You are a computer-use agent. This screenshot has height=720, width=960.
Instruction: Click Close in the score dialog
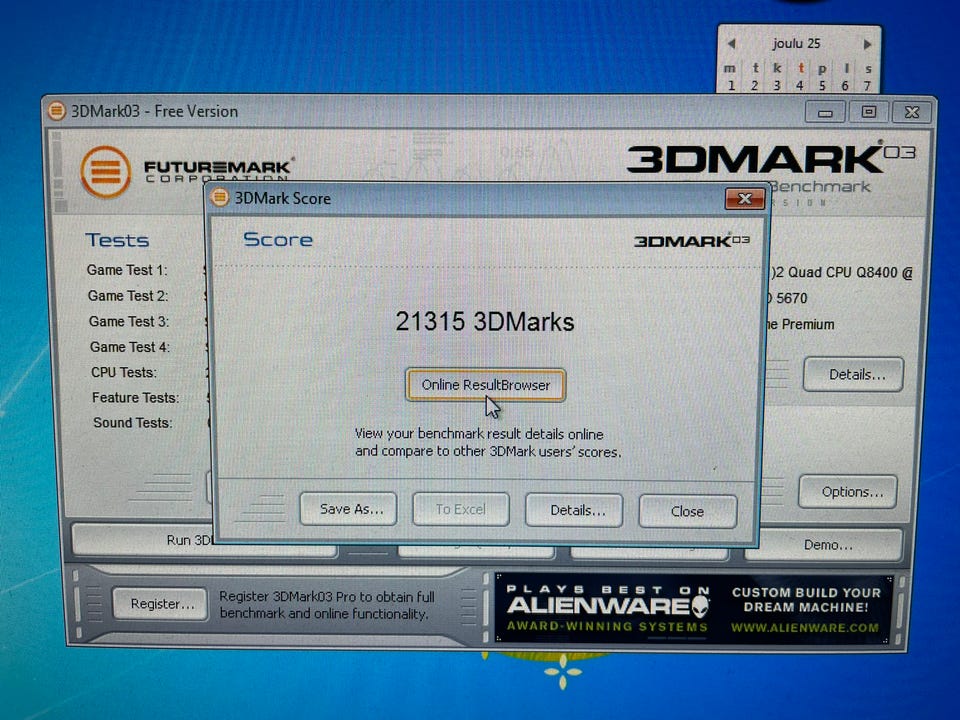click(x=688, y=511)
